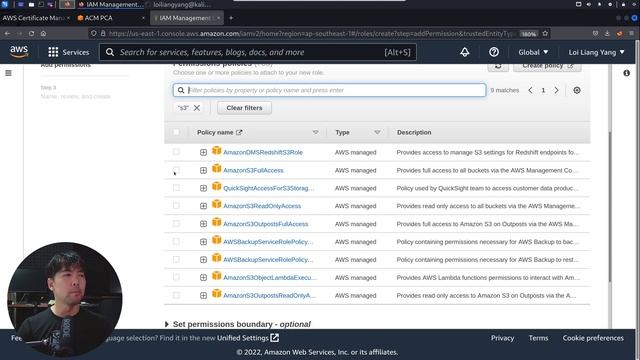
Task: Click the AmazonS3FullAccess policy cube icon
Action: (217, 169)
